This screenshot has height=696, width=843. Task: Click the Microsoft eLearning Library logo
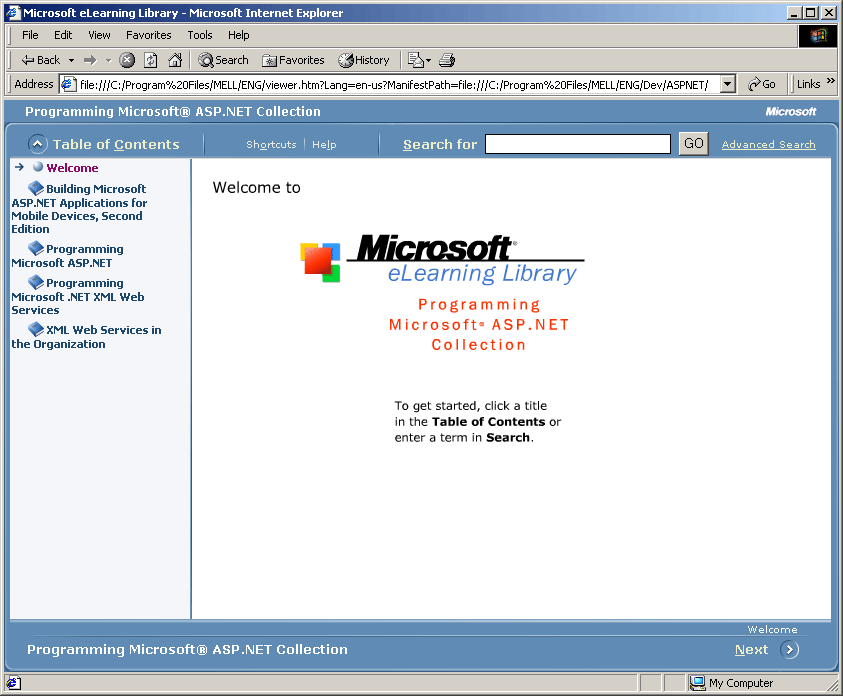tap(442, 259)
